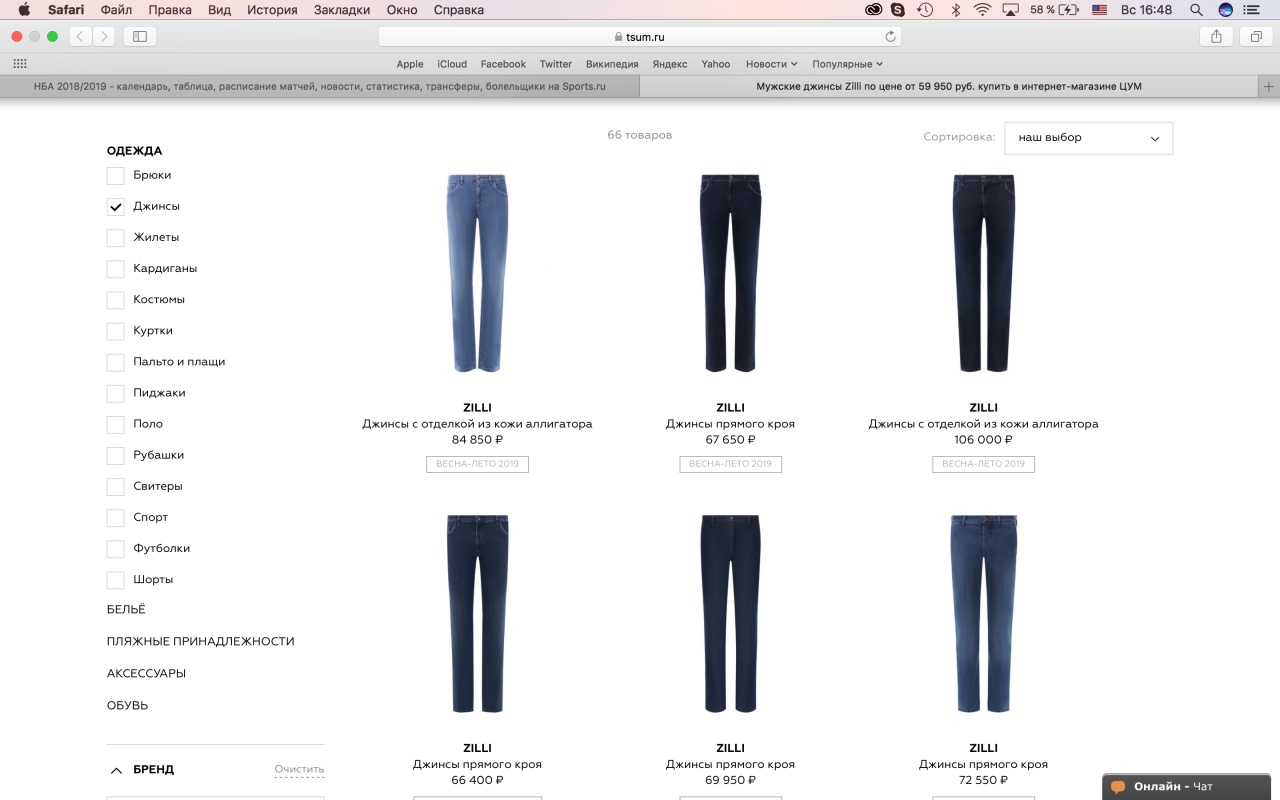
Task: Open the sort dropdown 'наш выбор'
Action: [x=1088, y=138]
